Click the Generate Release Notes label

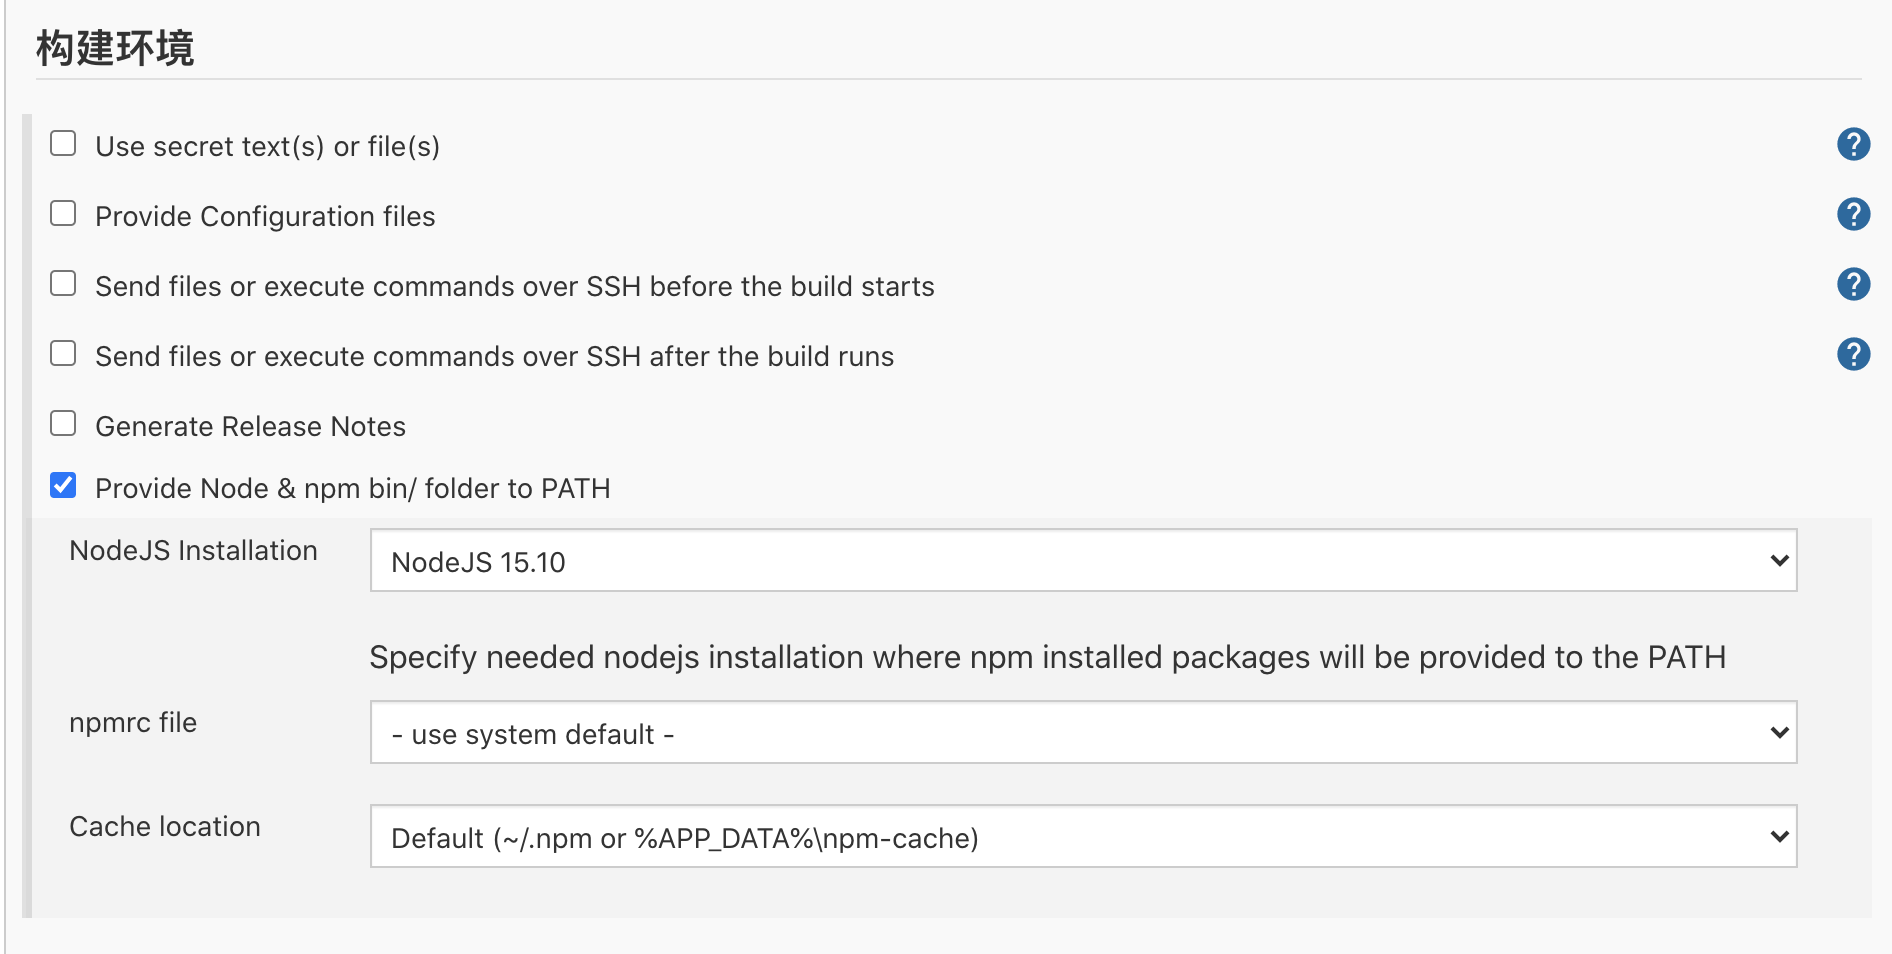(x=250, y=427)
